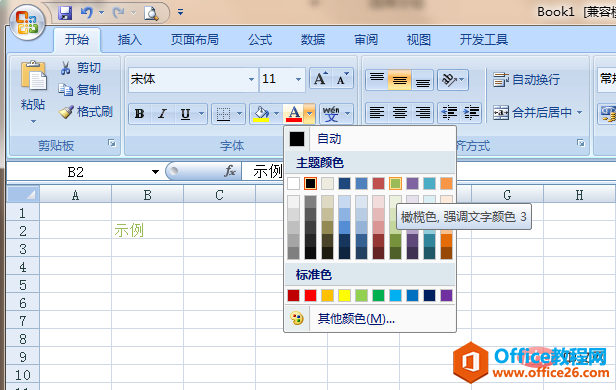Expand the fill color dropdown arrow
616x390 pixels.
[x=276, y=114]
